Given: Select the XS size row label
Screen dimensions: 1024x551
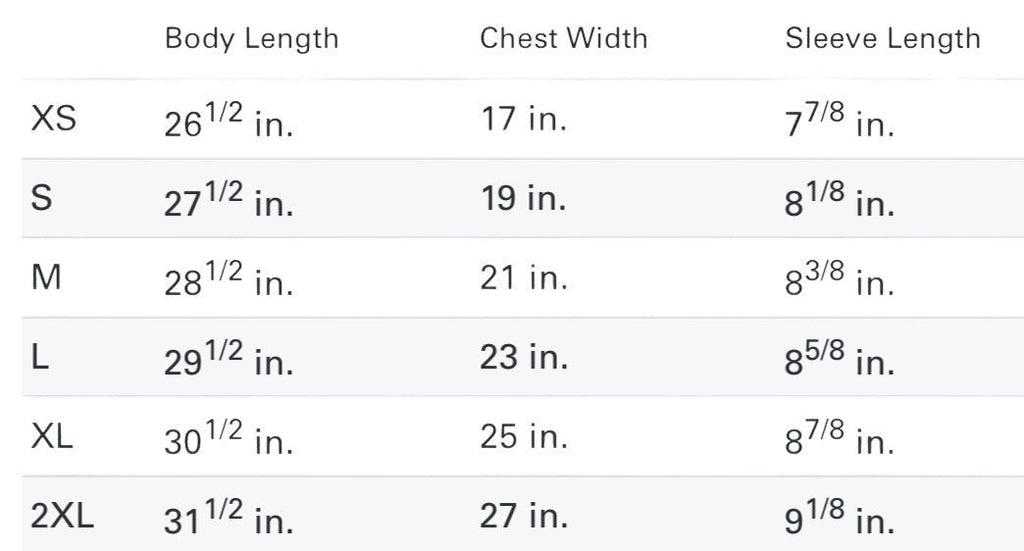Looking at the screenshot, I should (54, 120).
